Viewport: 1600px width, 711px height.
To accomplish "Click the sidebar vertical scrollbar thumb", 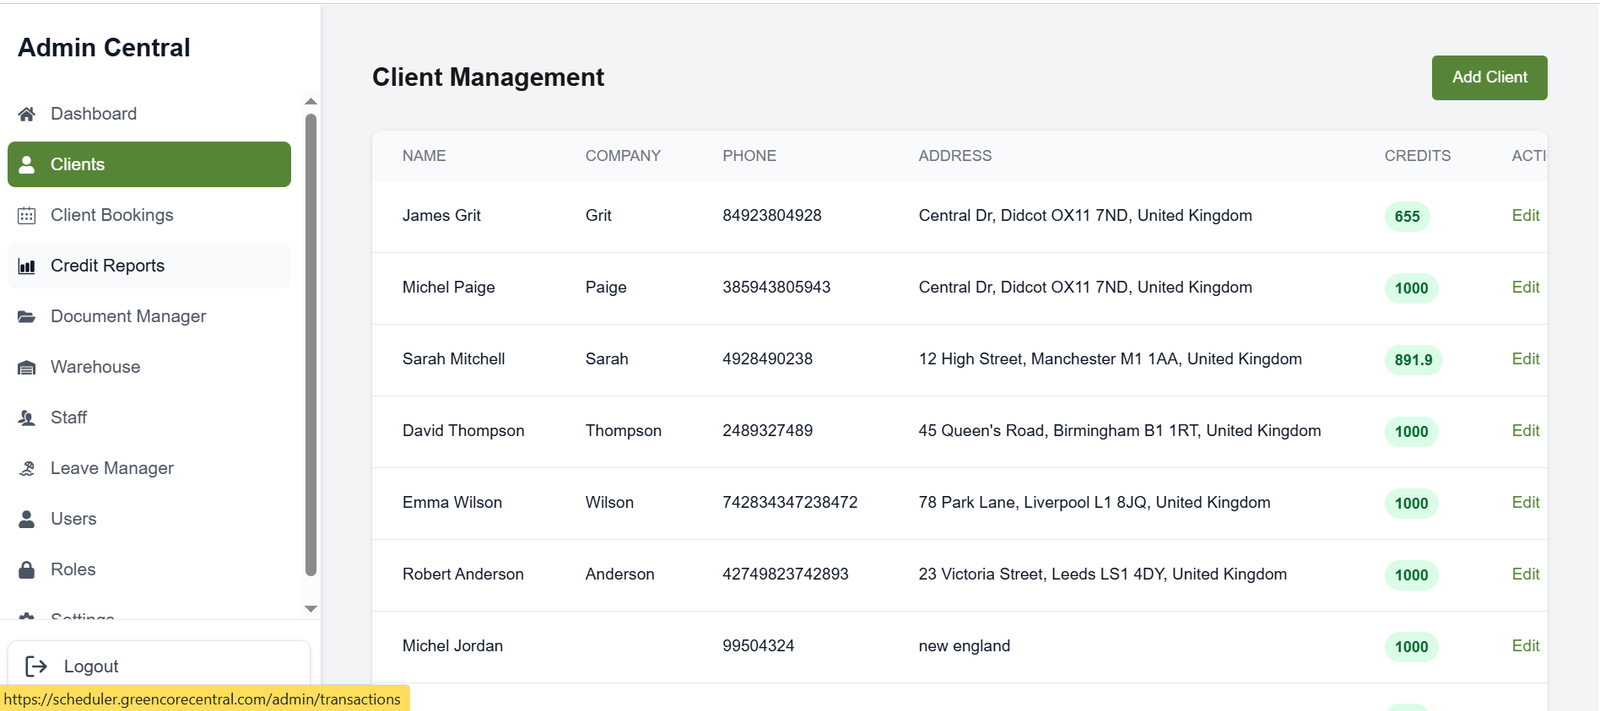I will 311,345.
